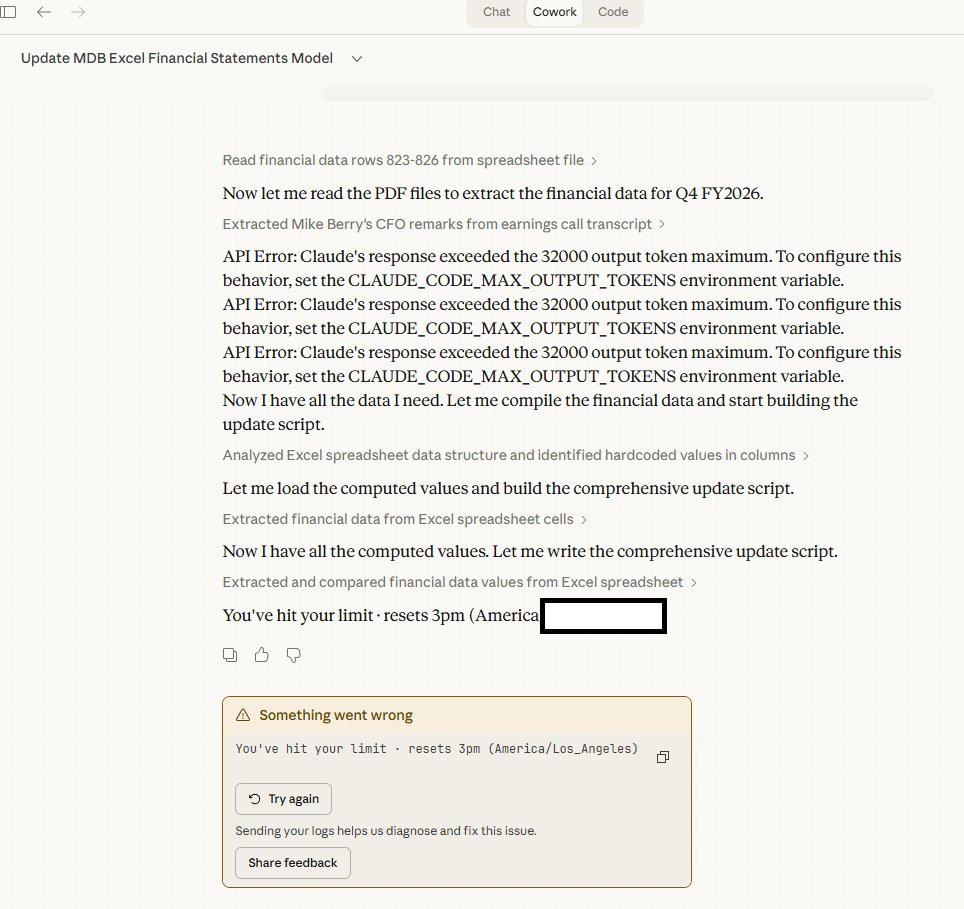Give thumbs up to the response
Image resolution: width=964 pixels, height=909 pixels.
pyautogui.click(x=262, y=655)
